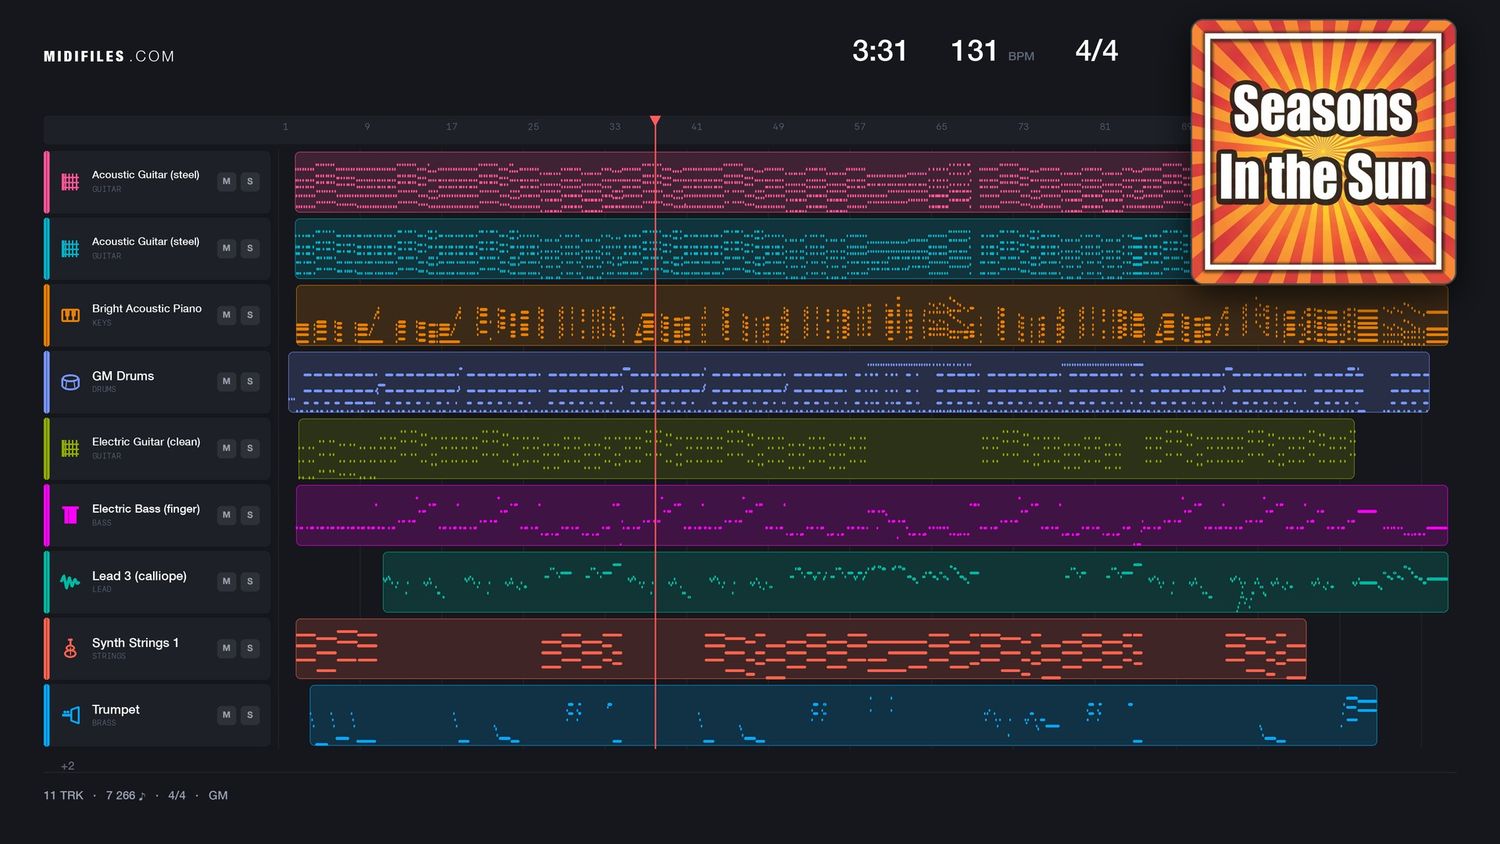The image size is (1500, 844).
Task: Click the 3:31 duration display
Action: coord(879,51)
